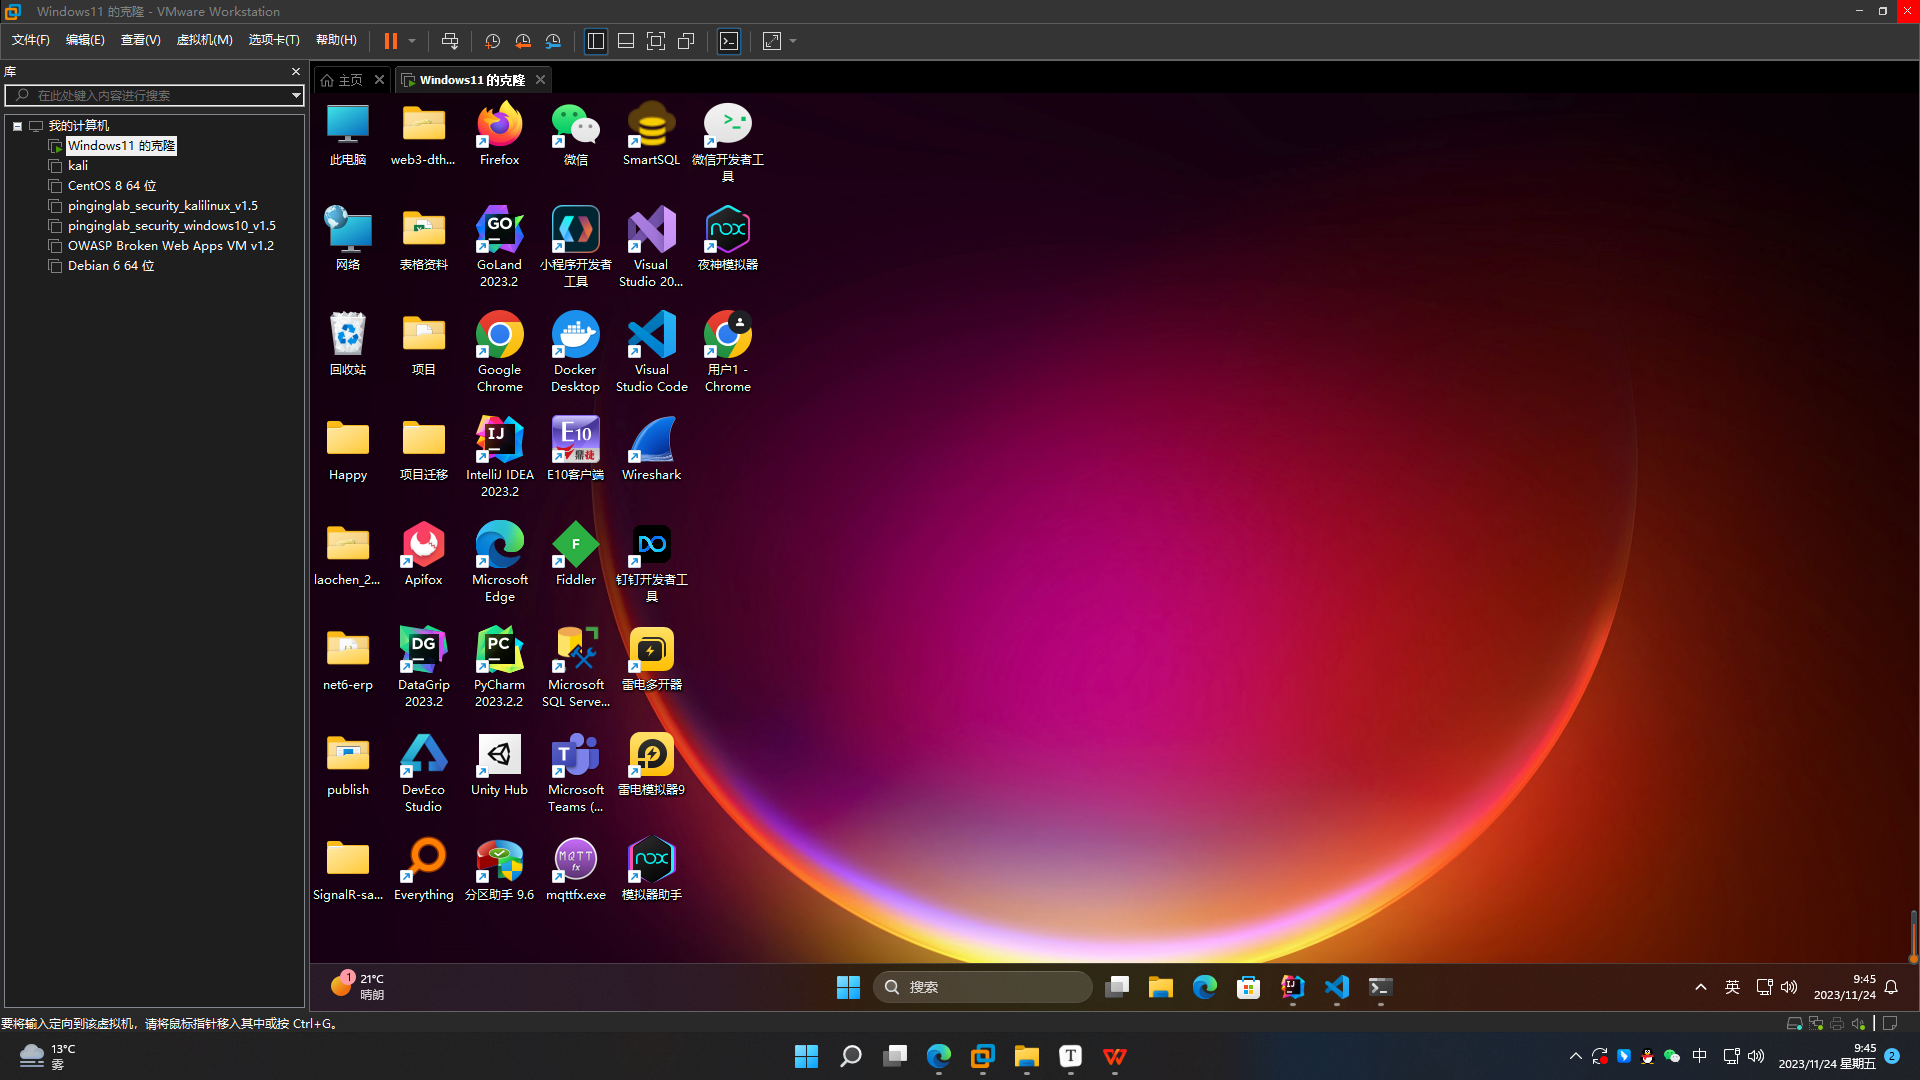Open the 文件(F) menu

pyautogui.click(x=31, y=40)
